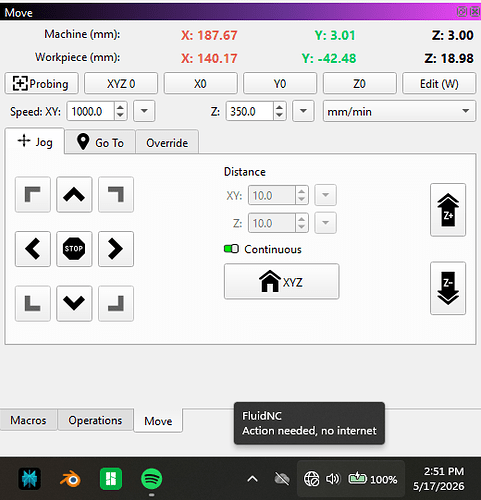
Task: Switch to the Jog tab
Action: click(35, 142)
